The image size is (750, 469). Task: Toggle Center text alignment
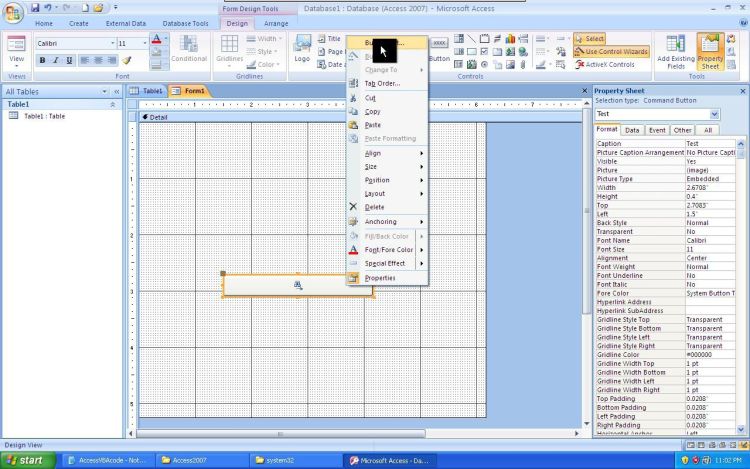tap(98, 60)
